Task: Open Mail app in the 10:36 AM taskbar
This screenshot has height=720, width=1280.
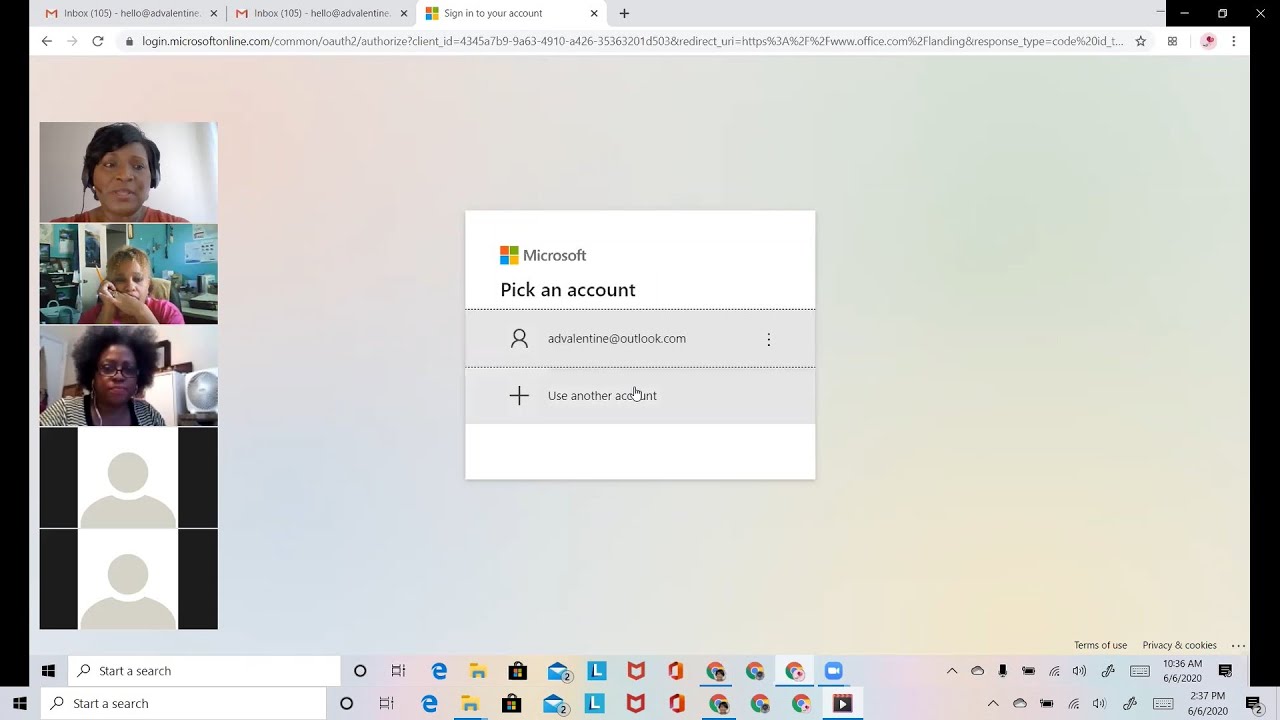Action: (x=558, y=671)
